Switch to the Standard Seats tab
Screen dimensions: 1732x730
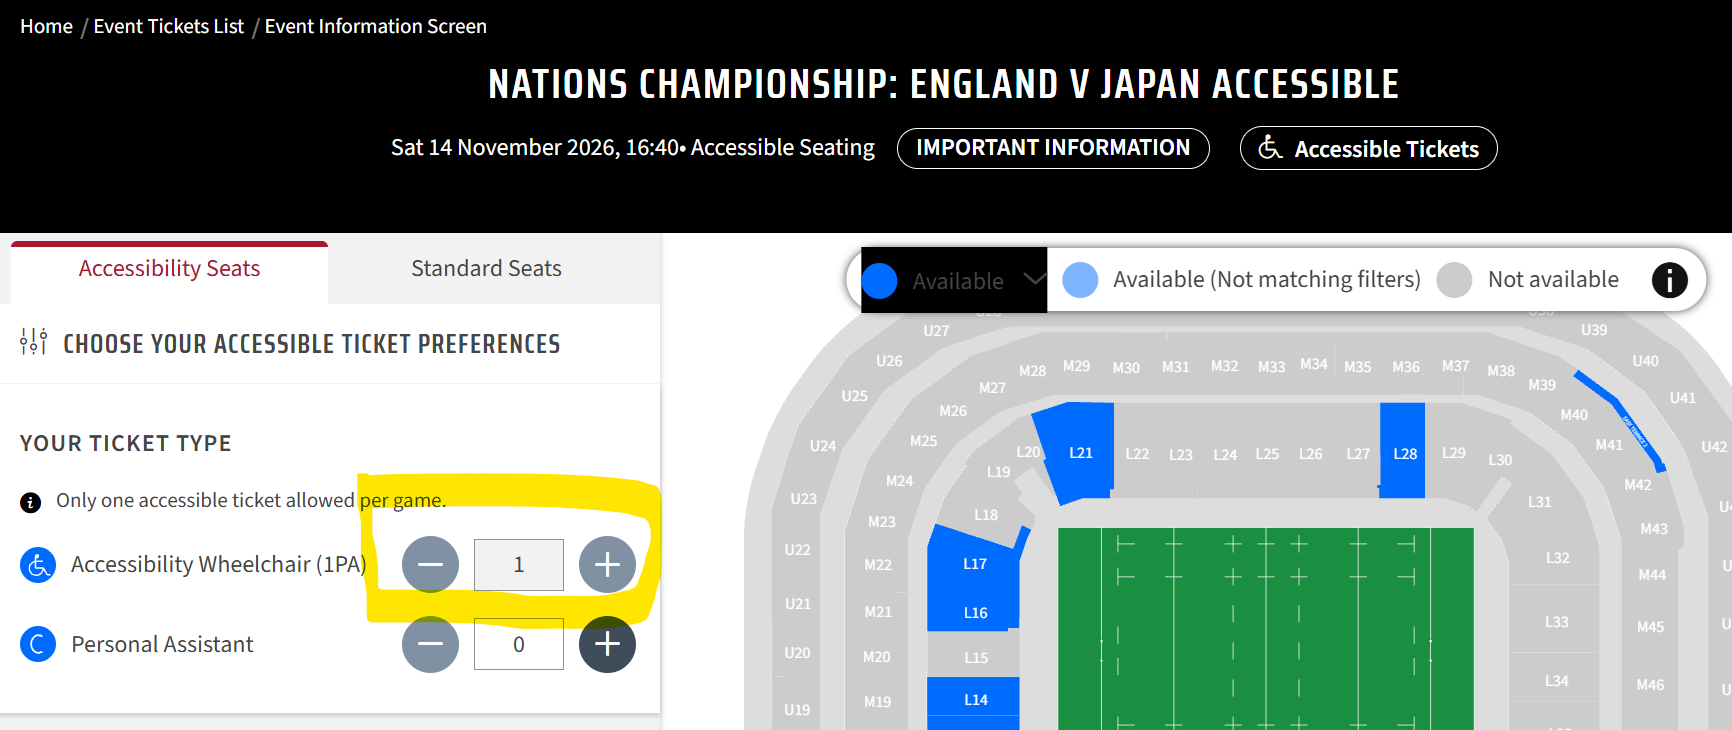point(486,269)
